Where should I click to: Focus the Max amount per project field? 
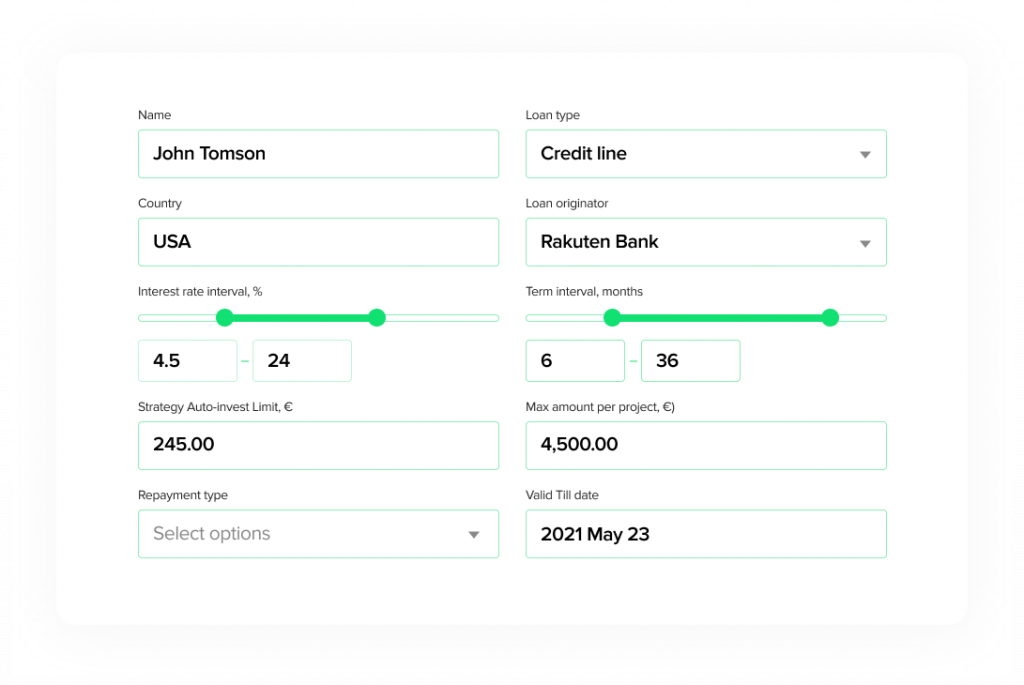(706, 445)
